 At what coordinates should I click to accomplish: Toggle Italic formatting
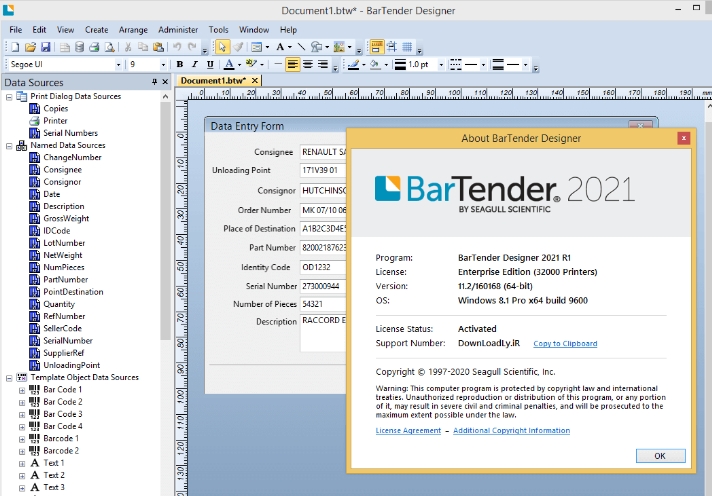click(x=195, y=64)
